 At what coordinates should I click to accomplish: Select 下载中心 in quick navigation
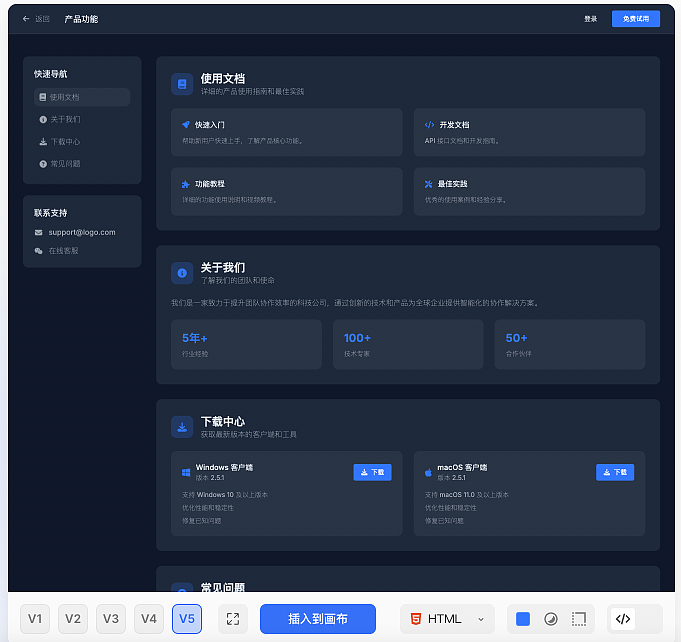click(x=82, y=142)
